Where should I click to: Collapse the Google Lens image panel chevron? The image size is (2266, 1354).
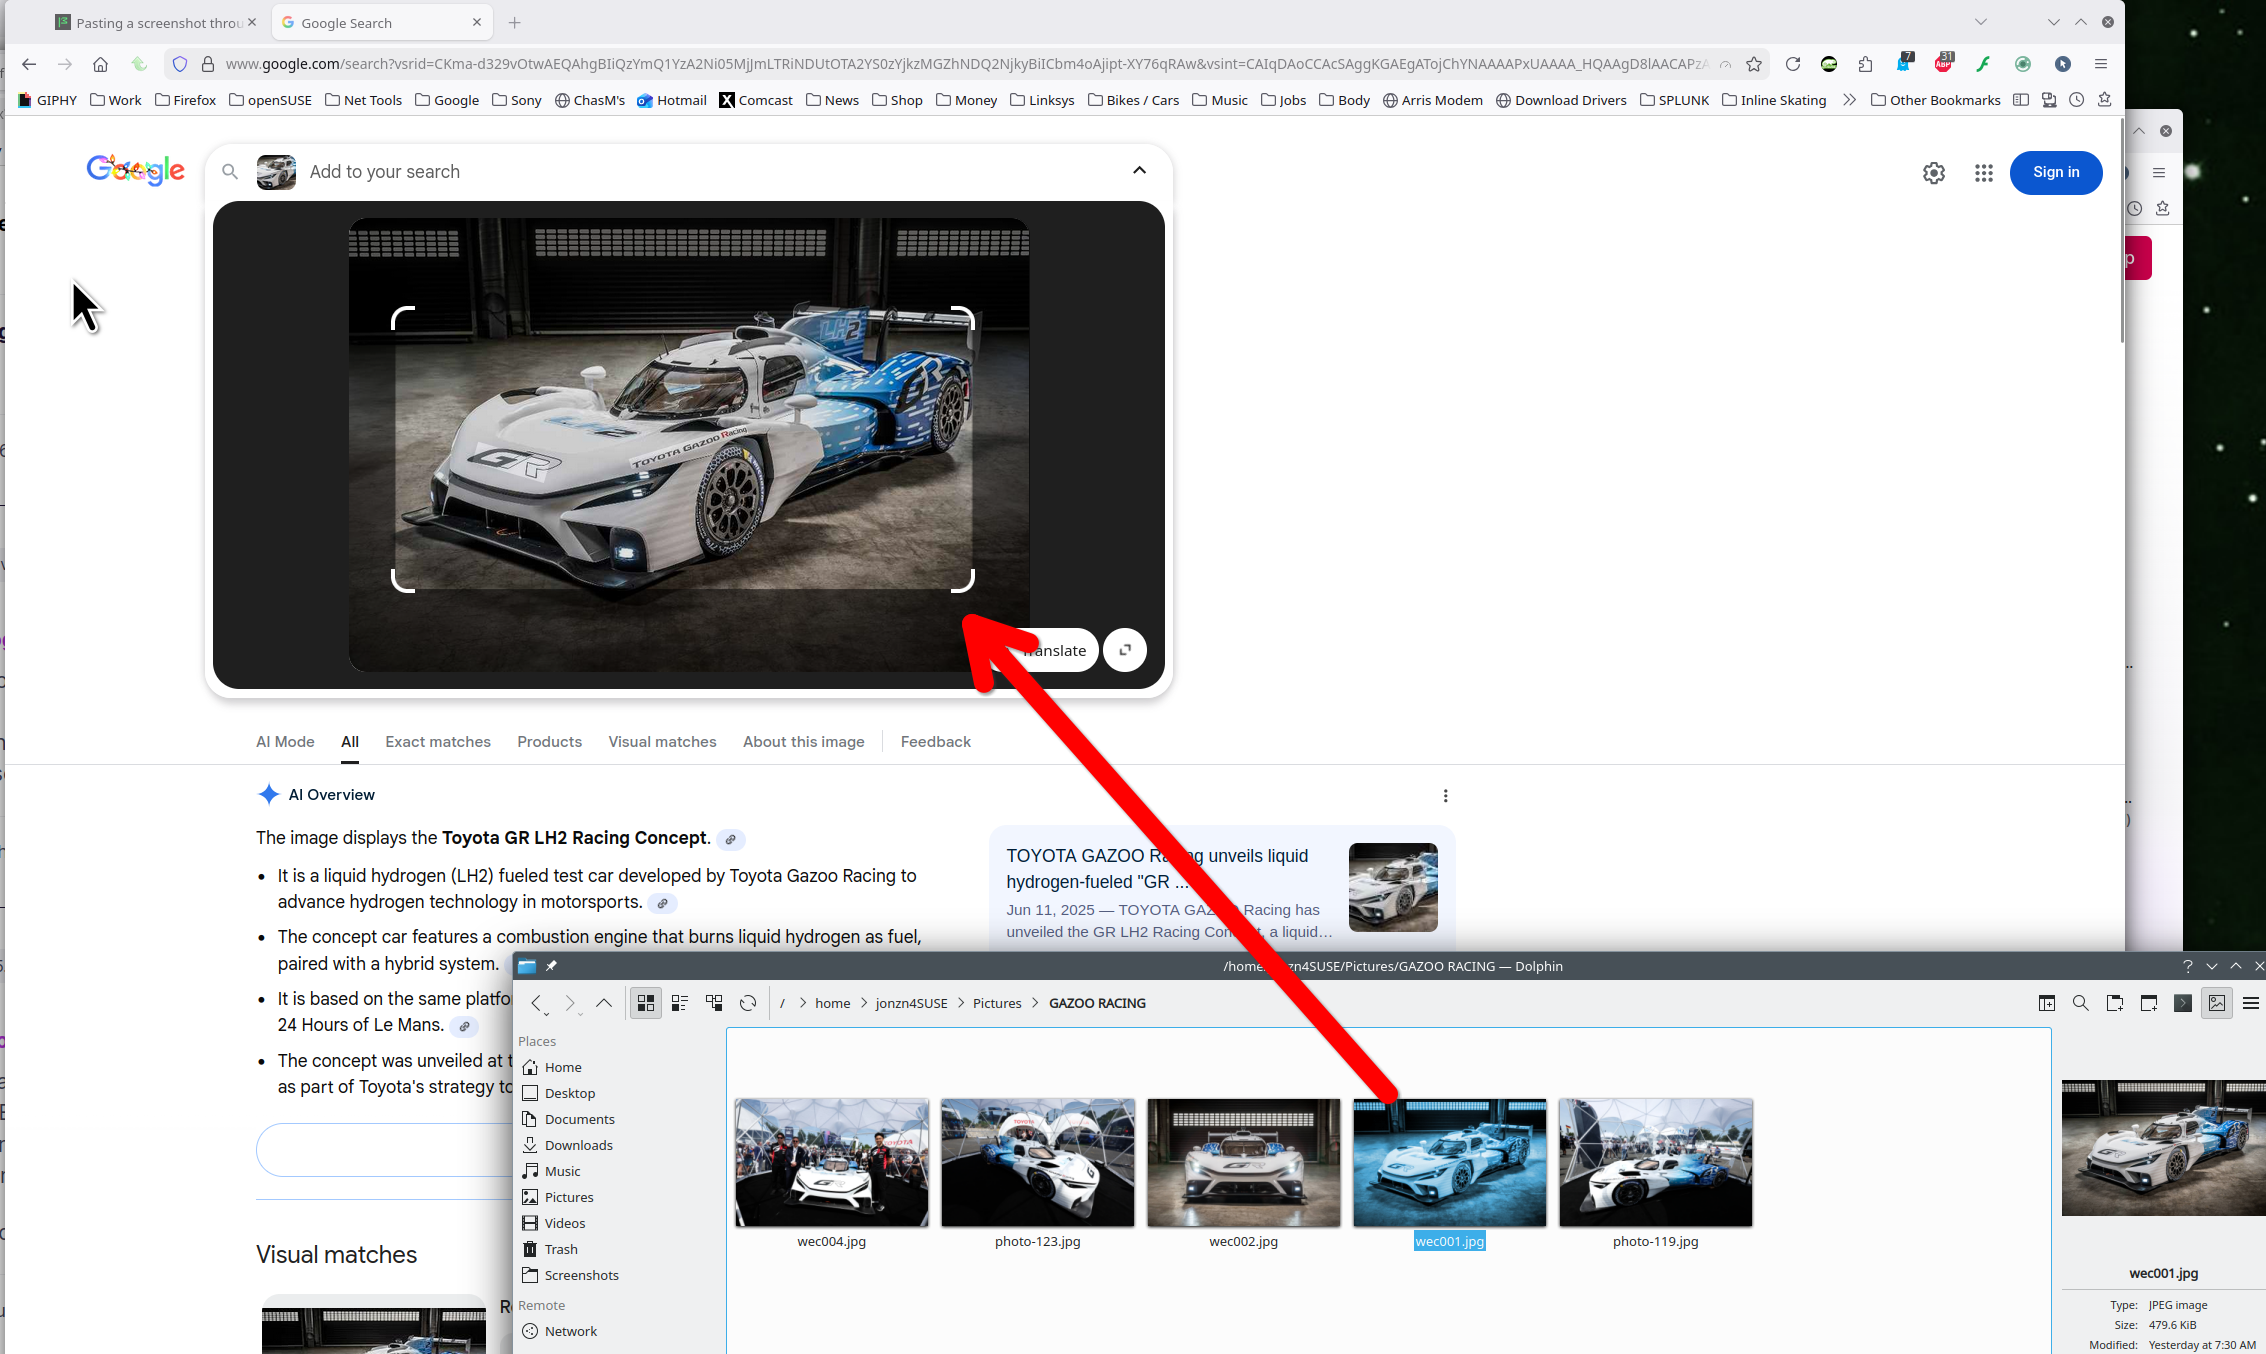click(x=1139, y=171)
